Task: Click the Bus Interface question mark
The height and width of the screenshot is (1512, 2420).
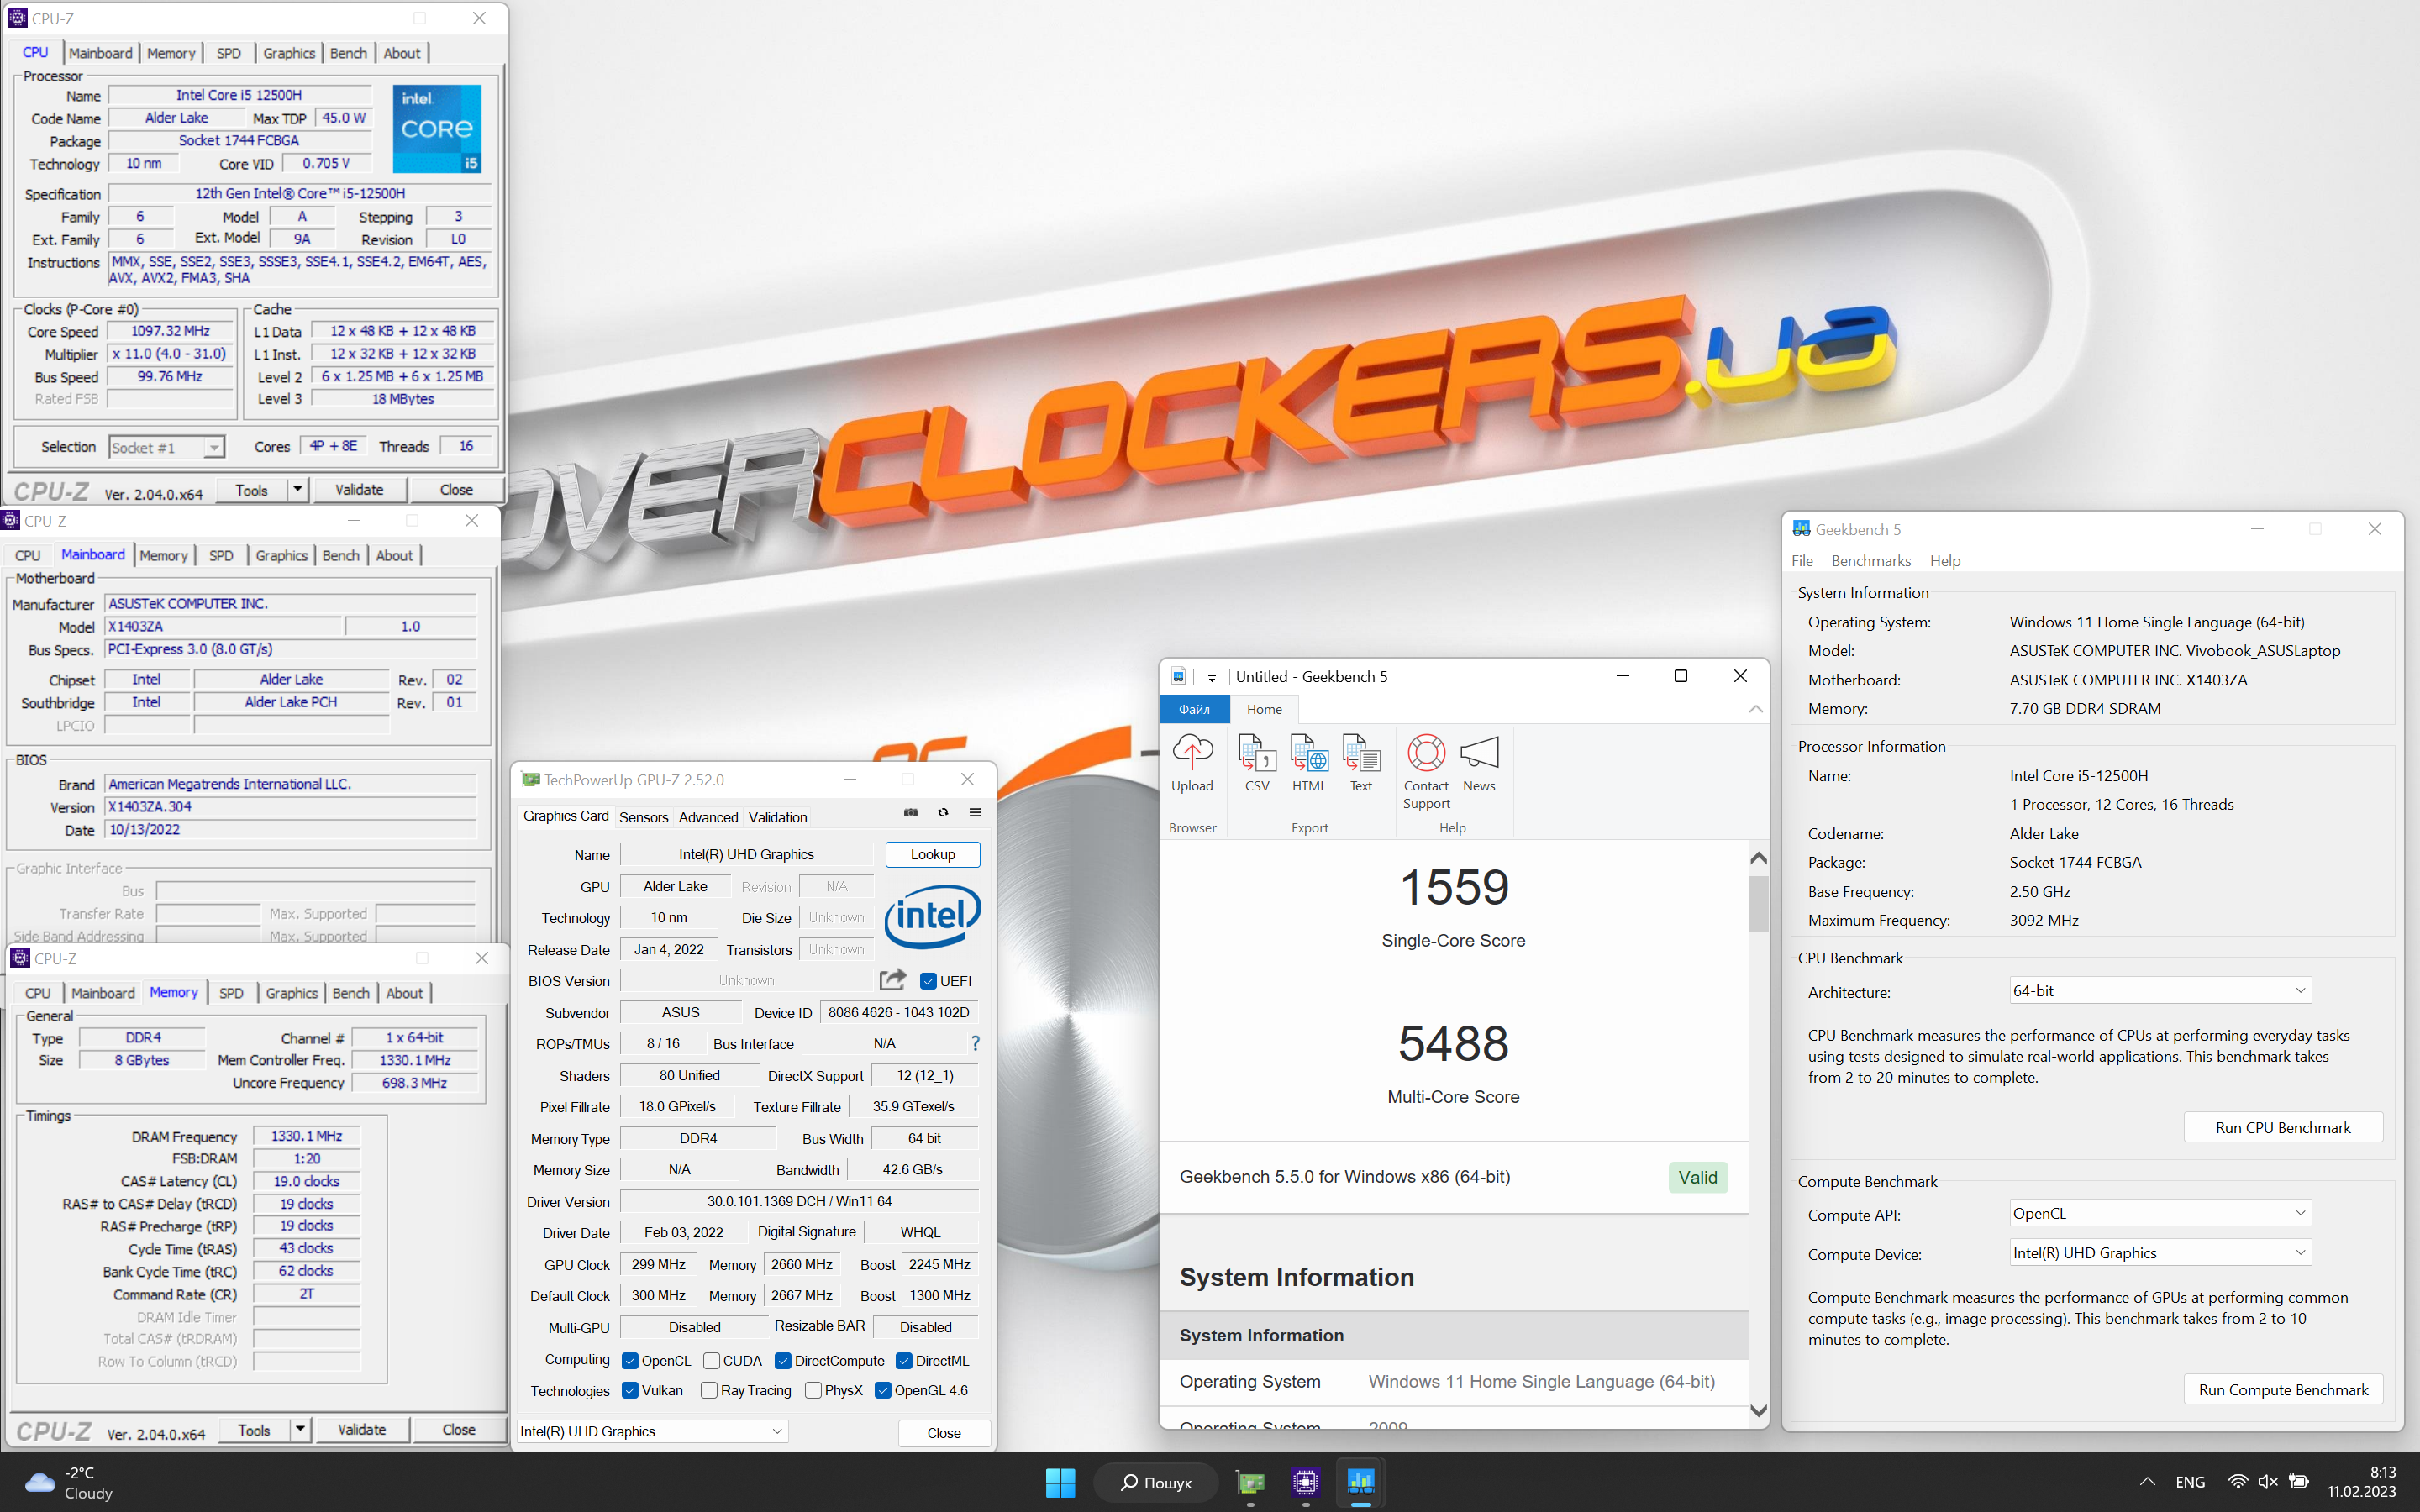Action: (x=975, y=1043)
